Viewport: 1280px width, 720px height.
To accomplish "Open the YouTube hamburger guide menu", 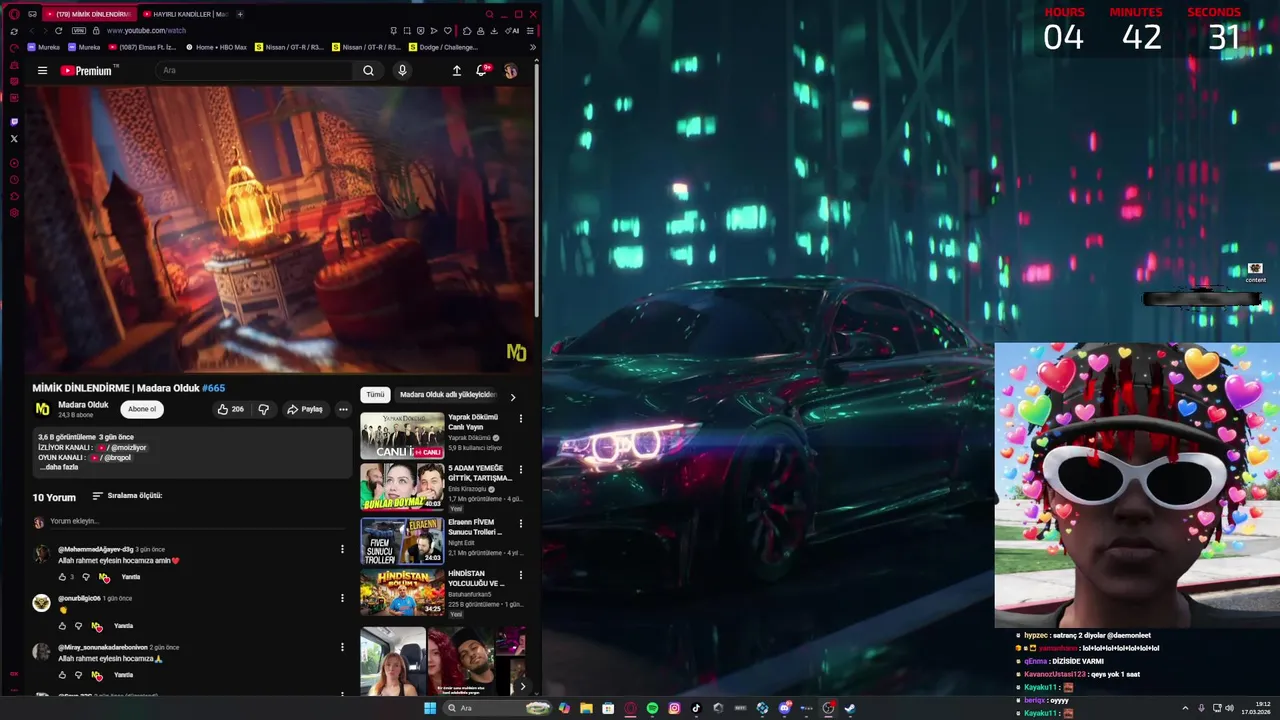I will pos(42,71).
